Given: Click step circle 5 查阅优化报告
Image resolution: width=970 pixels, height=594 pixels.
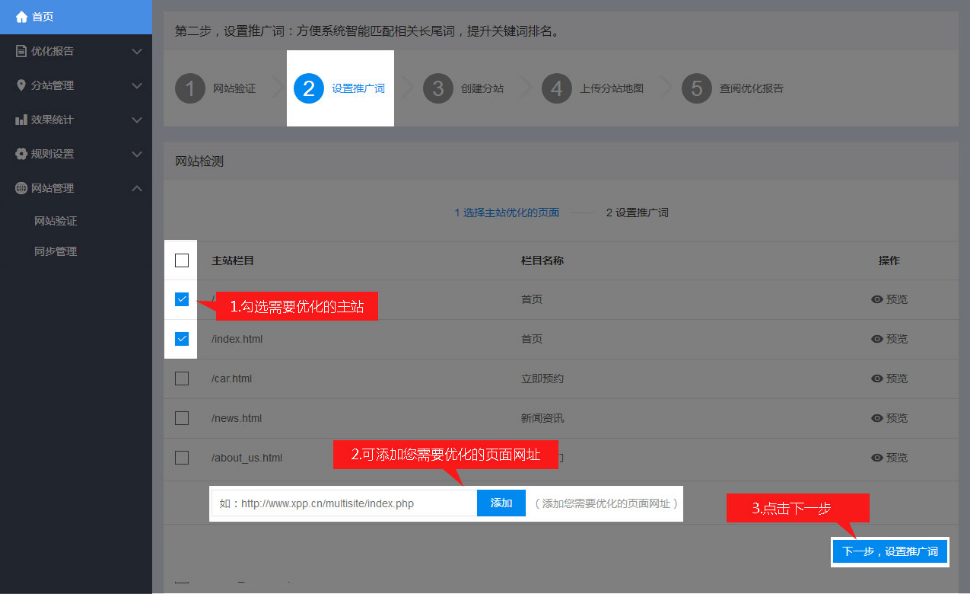Looking at the screenshot, I should 696,88.
